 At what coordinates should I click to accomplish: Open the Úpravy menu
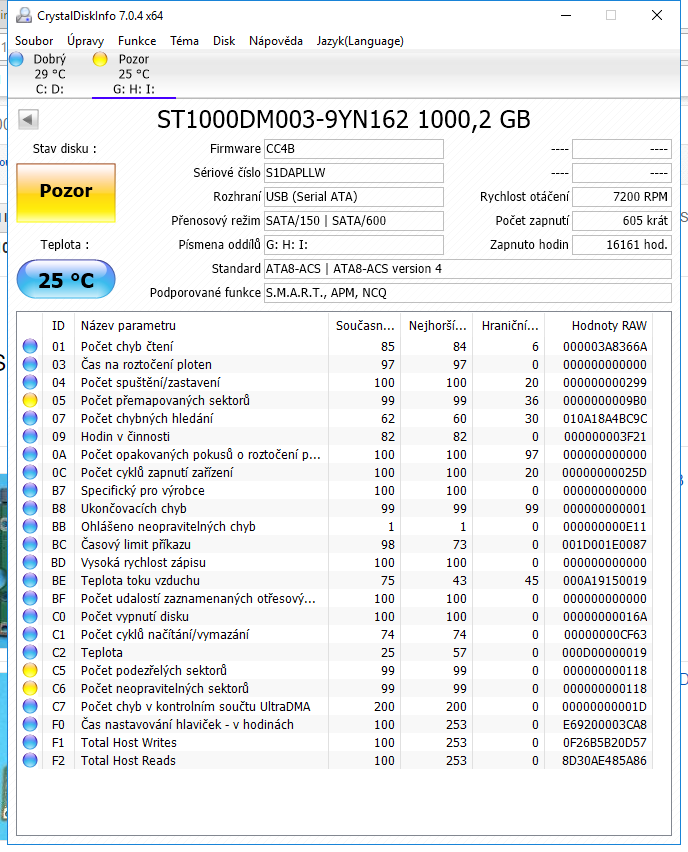pos(85,41)
